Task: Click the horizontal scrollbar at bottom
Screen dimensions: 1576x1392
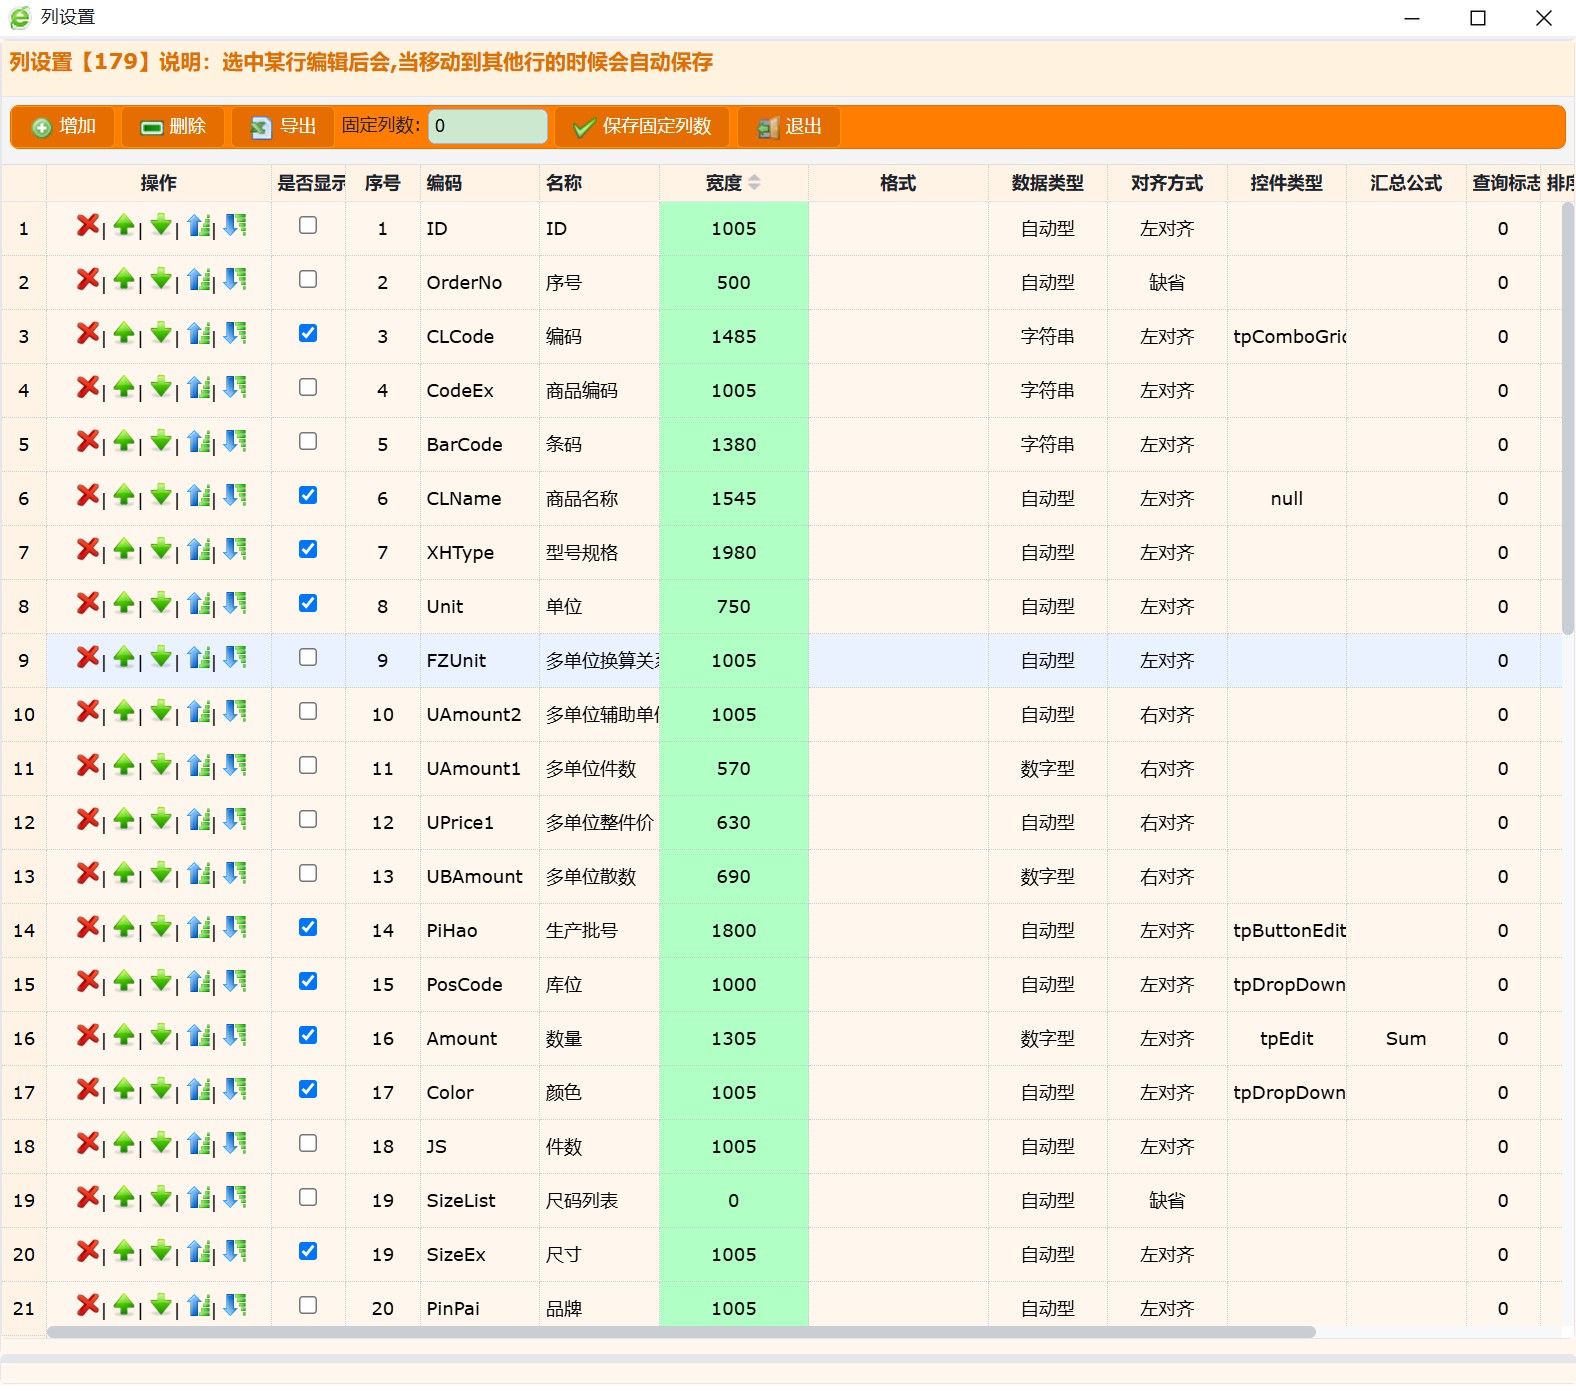Action: coord(680,1332)
